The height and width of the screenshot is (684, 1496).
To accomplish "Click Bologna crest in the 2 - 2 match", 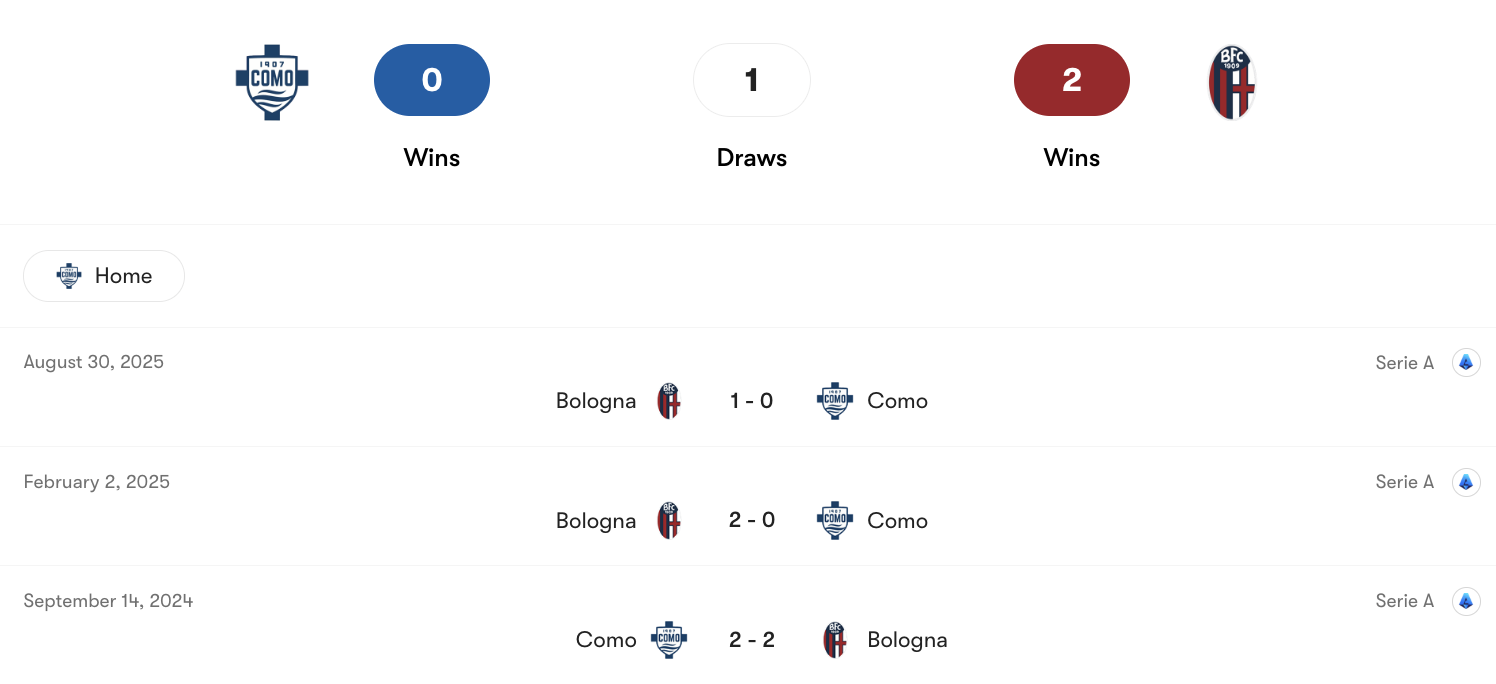I will [x=834, y=640].
